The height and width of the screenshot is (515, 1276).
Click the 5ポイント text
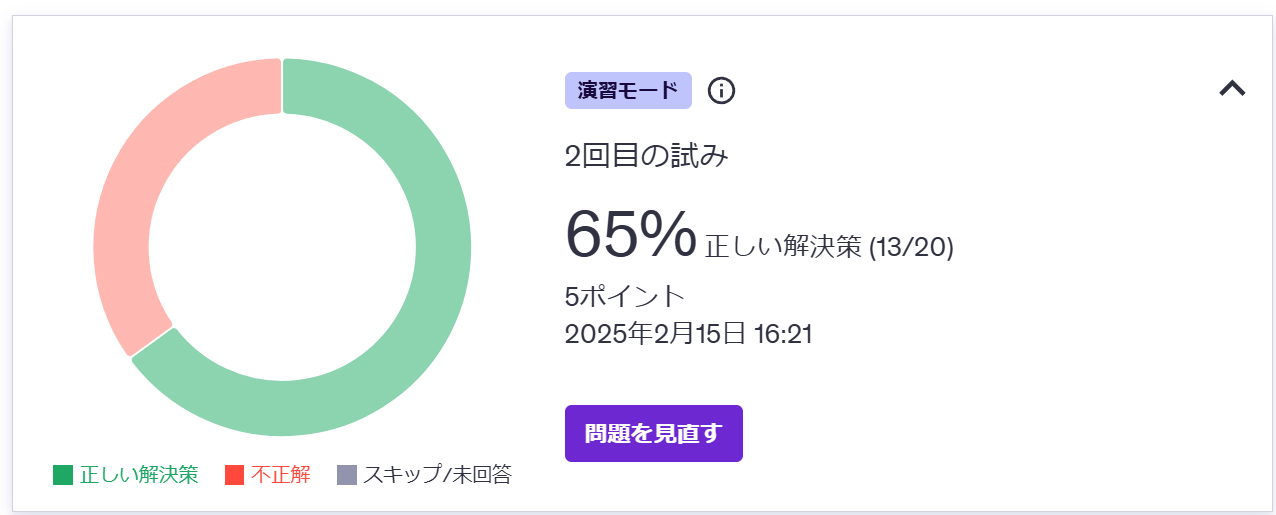pyautogui.click(x=625, y=297)
